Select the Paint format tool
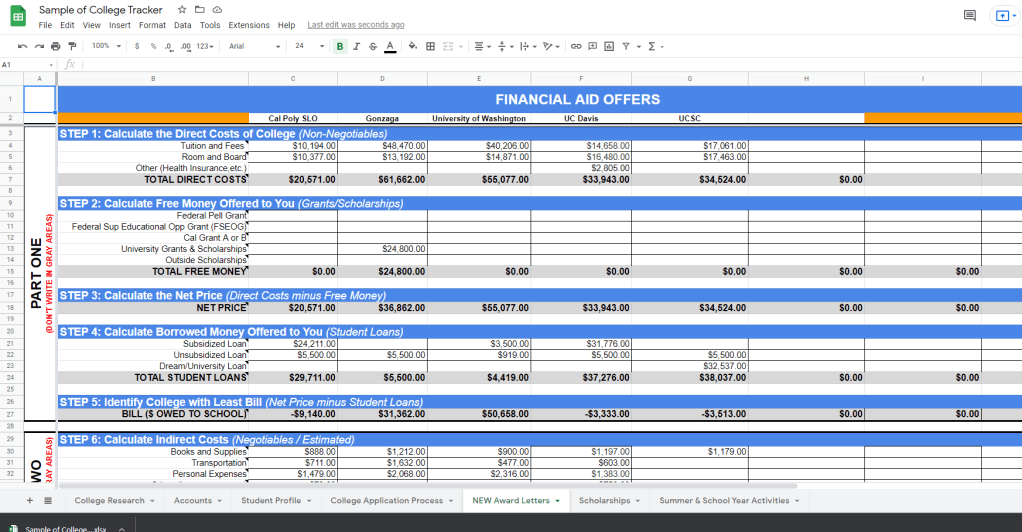 click(71, 46)
